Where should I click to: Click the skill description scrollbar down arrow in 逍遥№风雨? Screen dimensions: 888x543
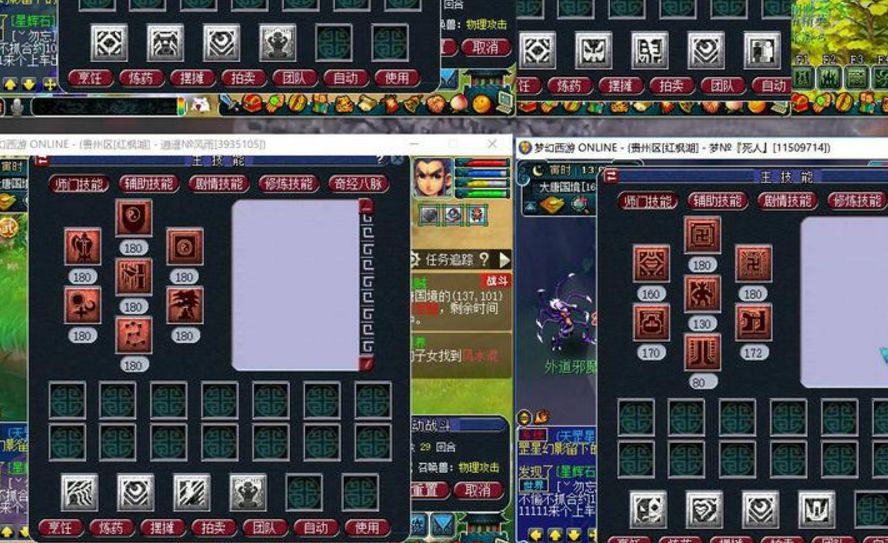click(366, 364)
